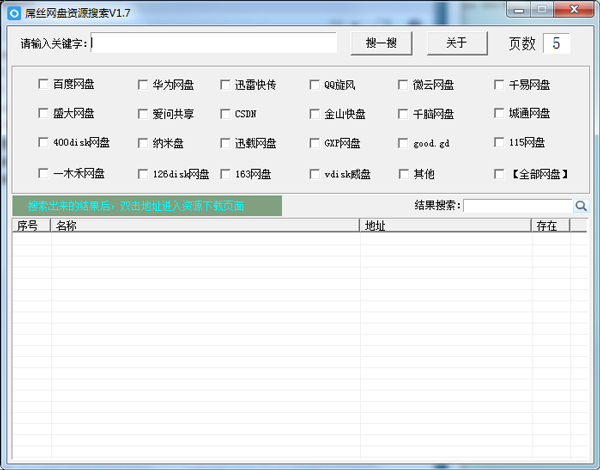Enable the 微云网盘 checkbox
Image resolution: width=600 pixels, height=470 pixels.
[x=403, y=85]
